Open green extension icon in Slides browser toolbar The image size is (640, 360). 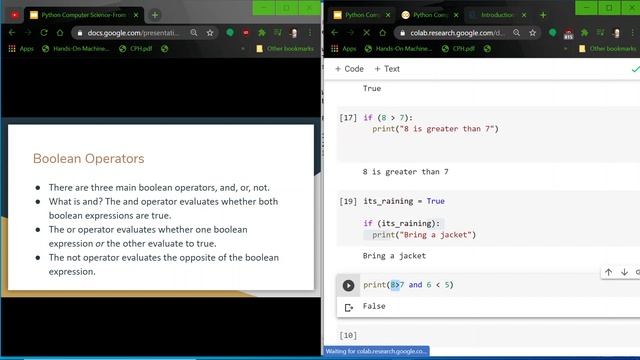pyautogui.click(x=230, y=33)
